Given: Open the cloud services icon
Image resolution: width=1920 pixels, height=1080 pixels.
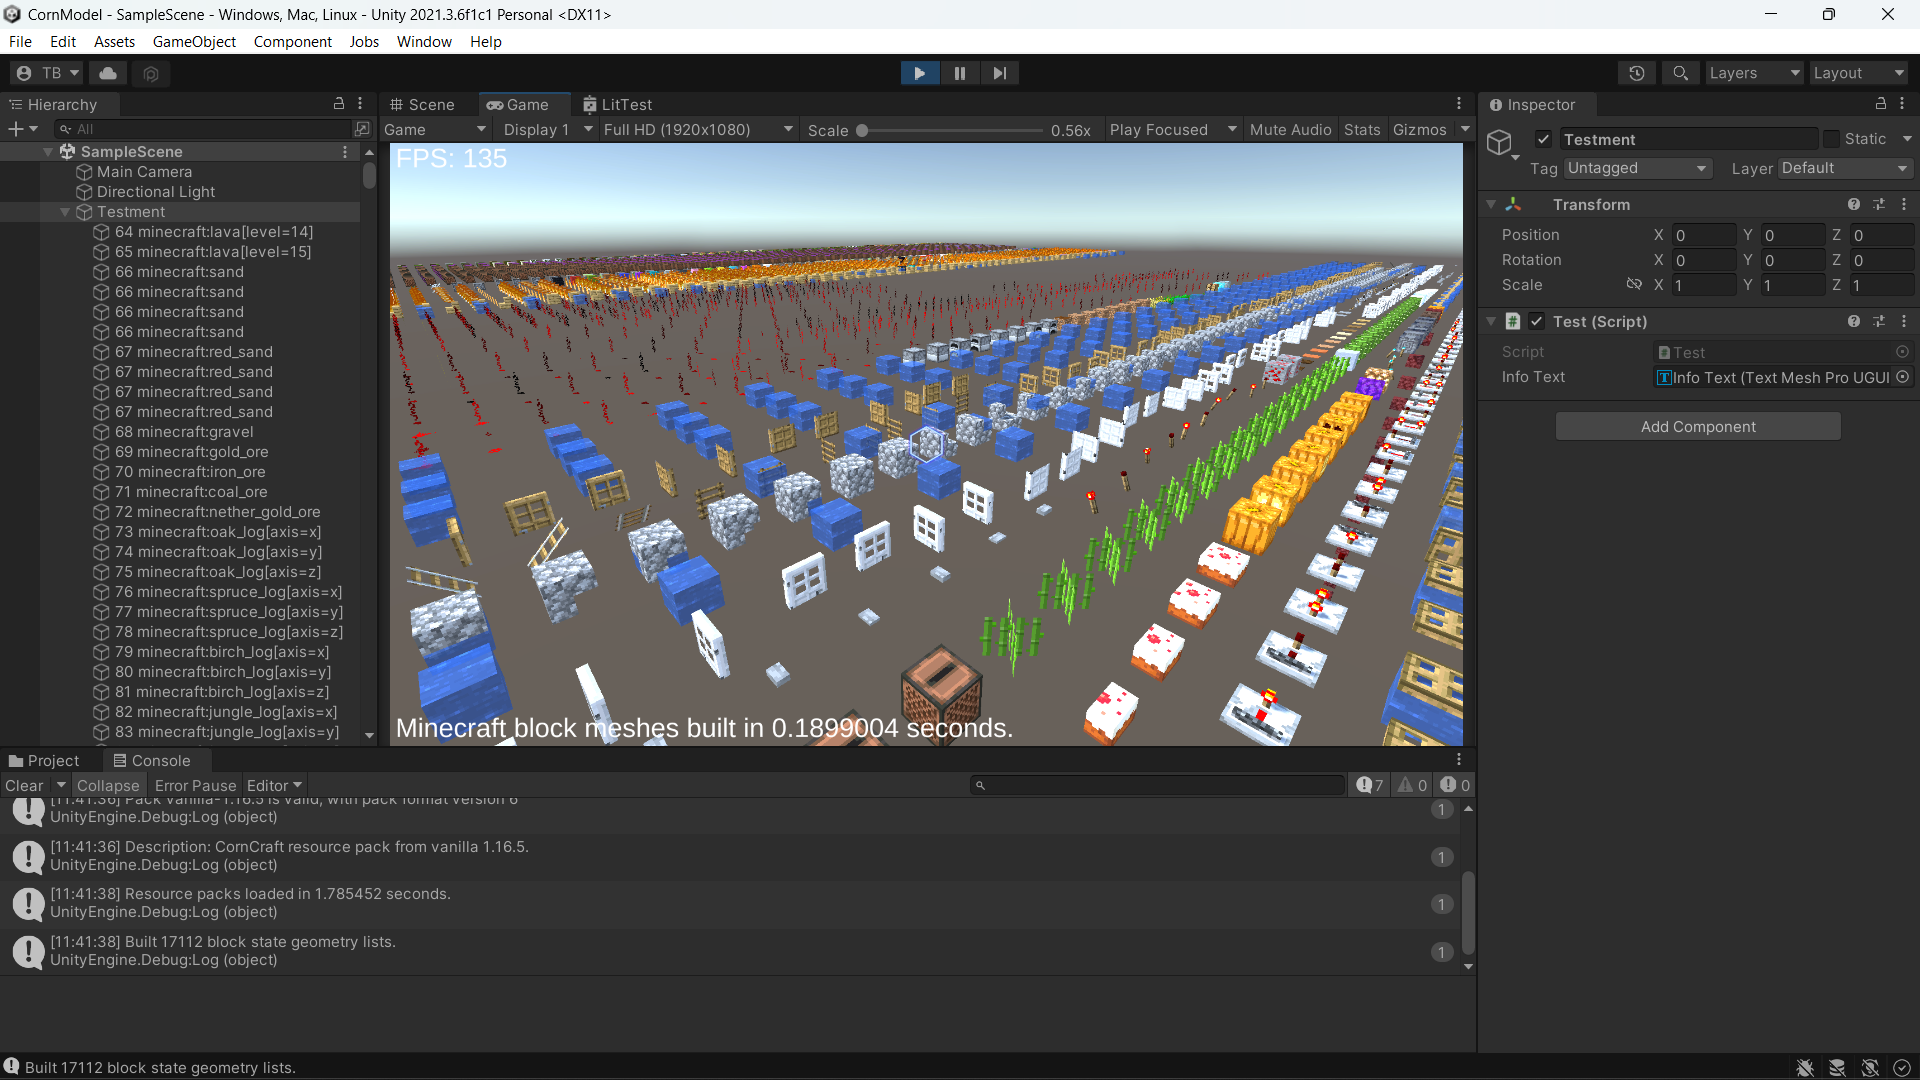Looking at the screenshot, I should point(108,73).
